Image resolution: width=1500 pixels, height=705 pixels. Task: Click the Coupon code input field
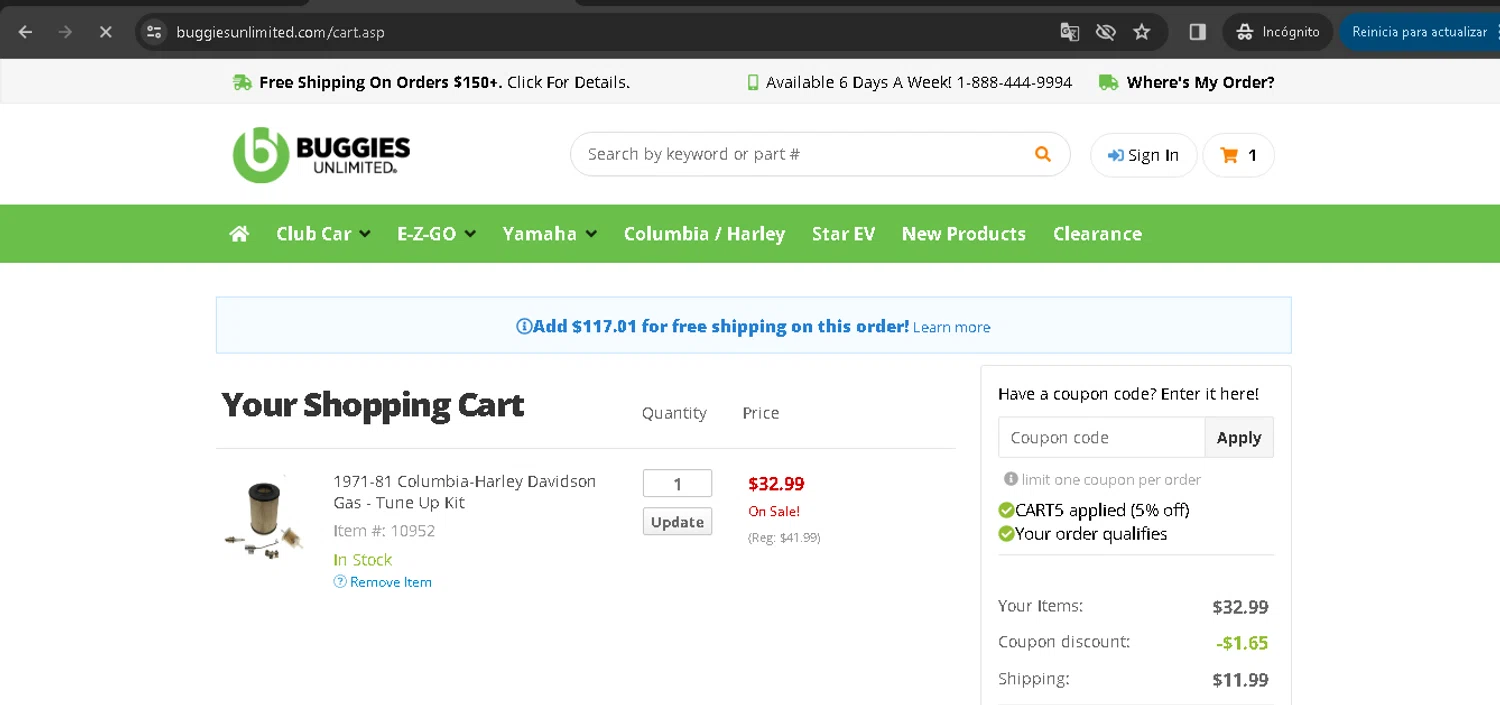(x=1101, y=437)
